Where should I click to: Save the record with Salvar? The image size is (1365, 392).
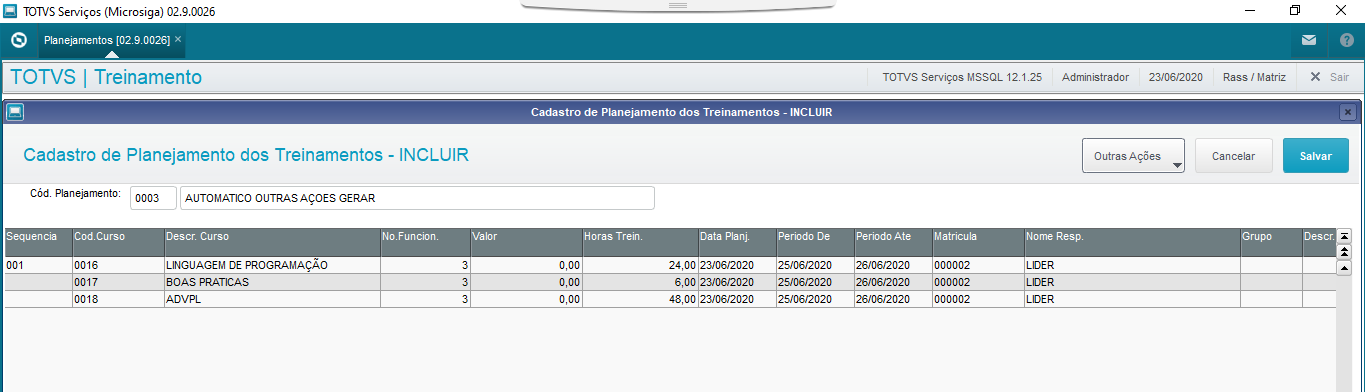coord(1315,156)
